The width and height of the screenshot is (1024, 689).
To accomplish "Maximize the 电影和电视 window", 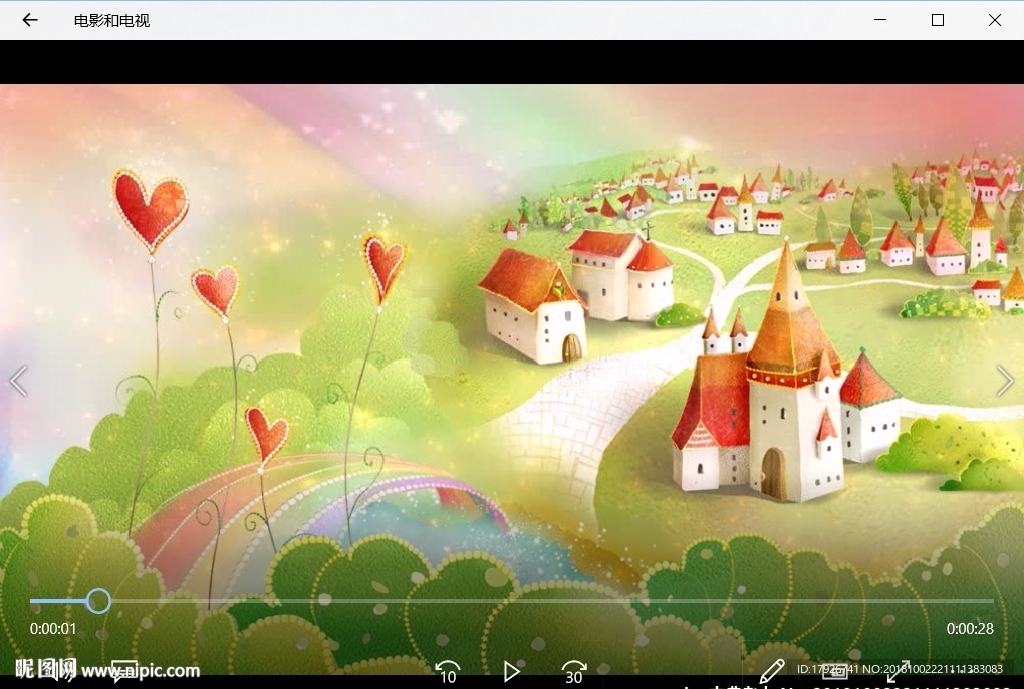I will (x=938, y=20).
